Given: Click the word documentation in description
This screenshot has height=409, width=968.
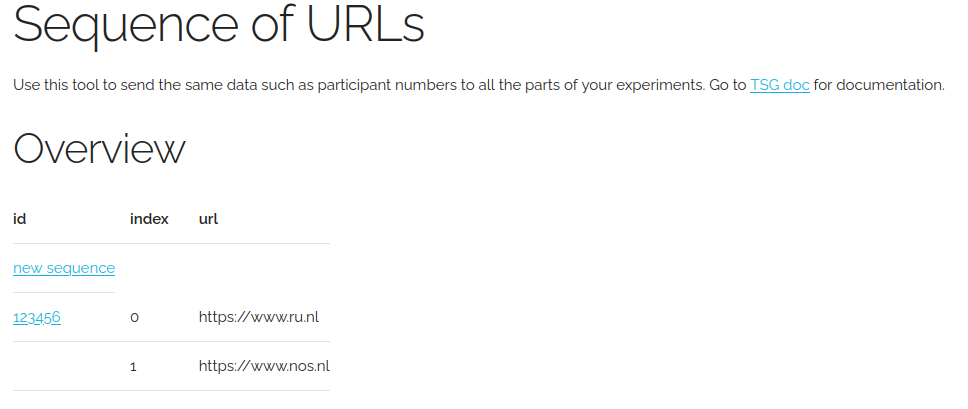Looking at the screenshot, I should [x=890, y=85].
